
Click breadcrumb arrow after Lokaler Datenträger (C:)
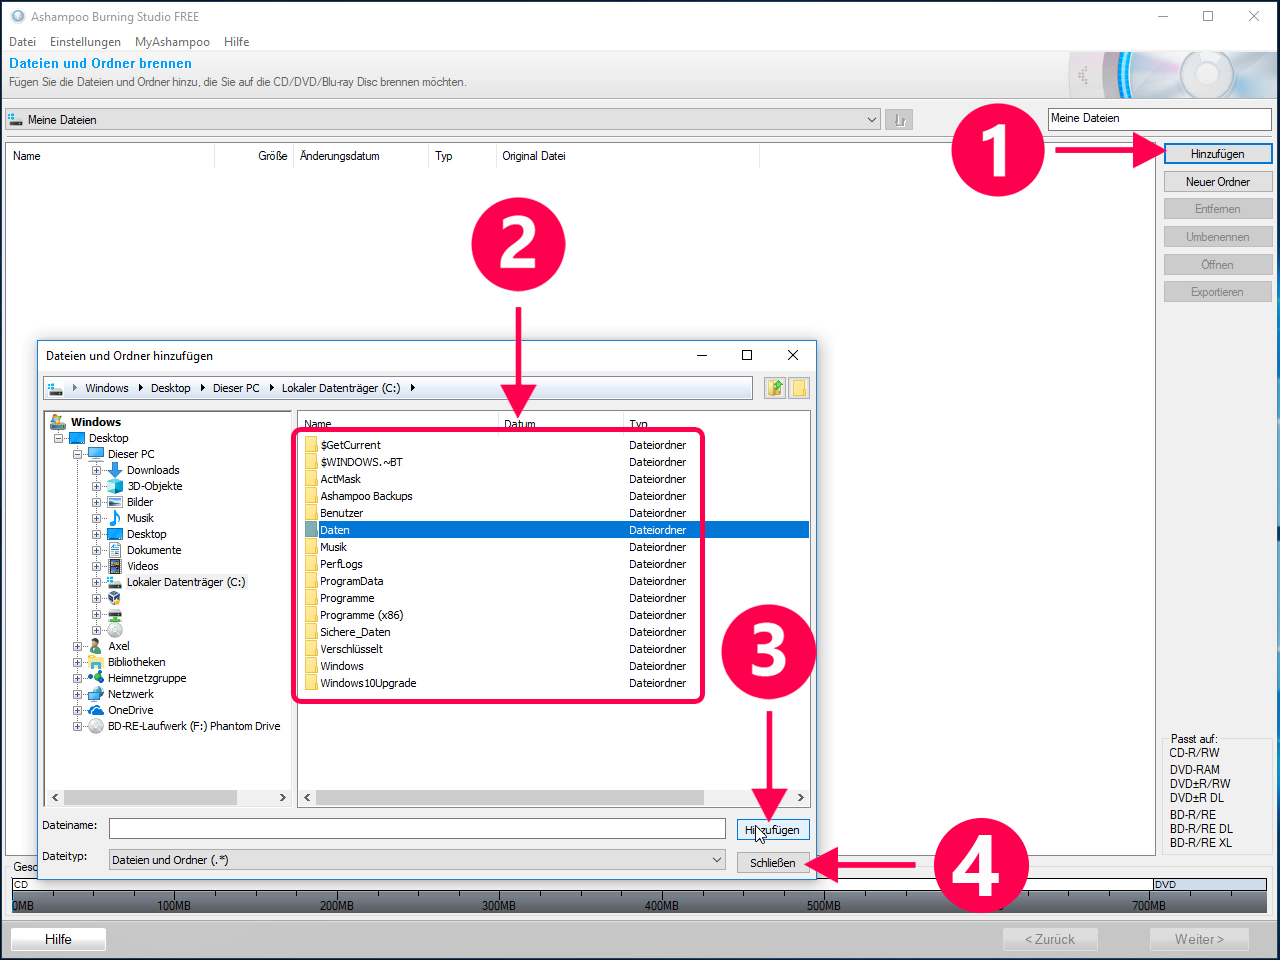(412, 388)
